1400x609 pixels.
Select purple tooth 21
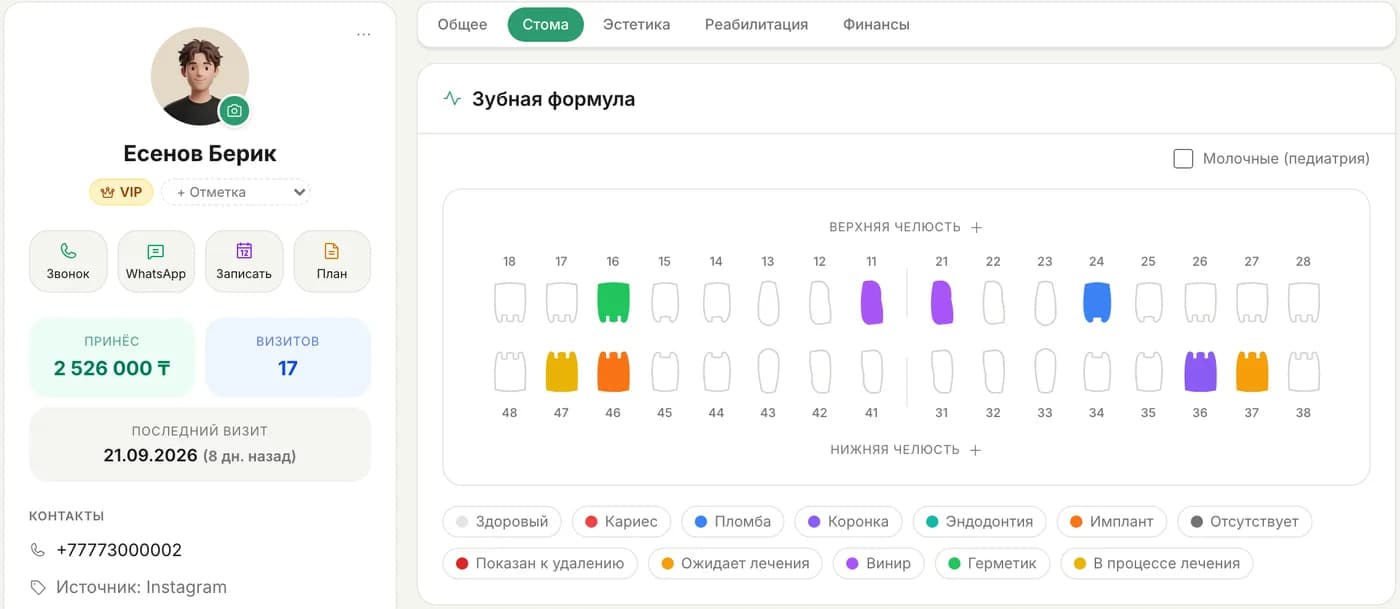(x=942, y=303)
